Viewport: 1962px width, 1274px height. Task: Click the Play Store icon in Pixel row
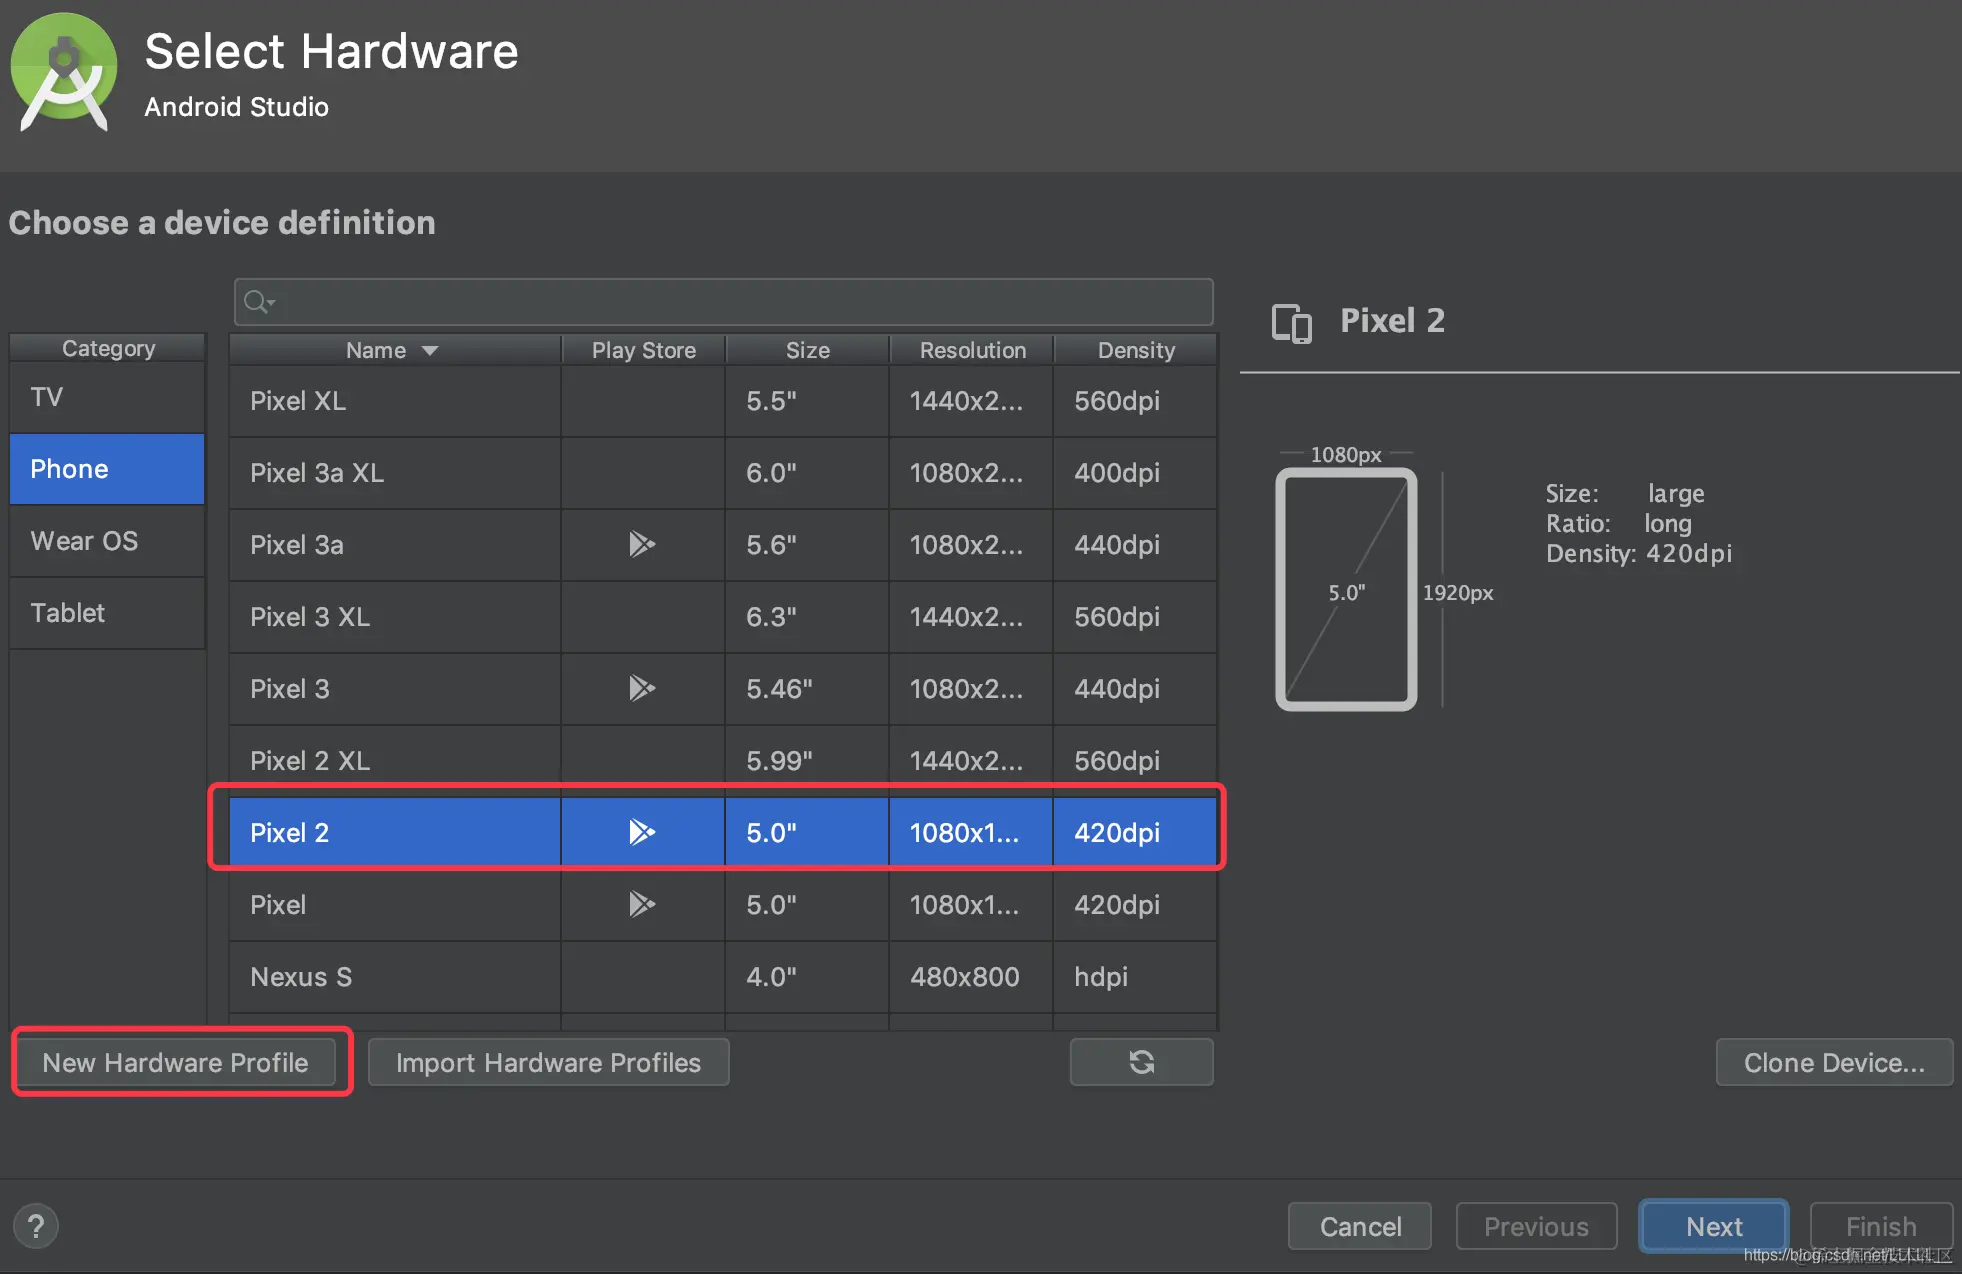tap(641, 904)
